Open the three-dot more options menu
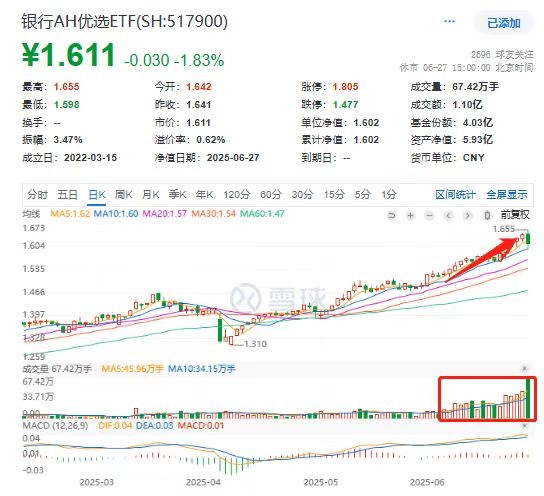Image resolution: width=544 pixels, height=496 pixels. click(449, 22)
